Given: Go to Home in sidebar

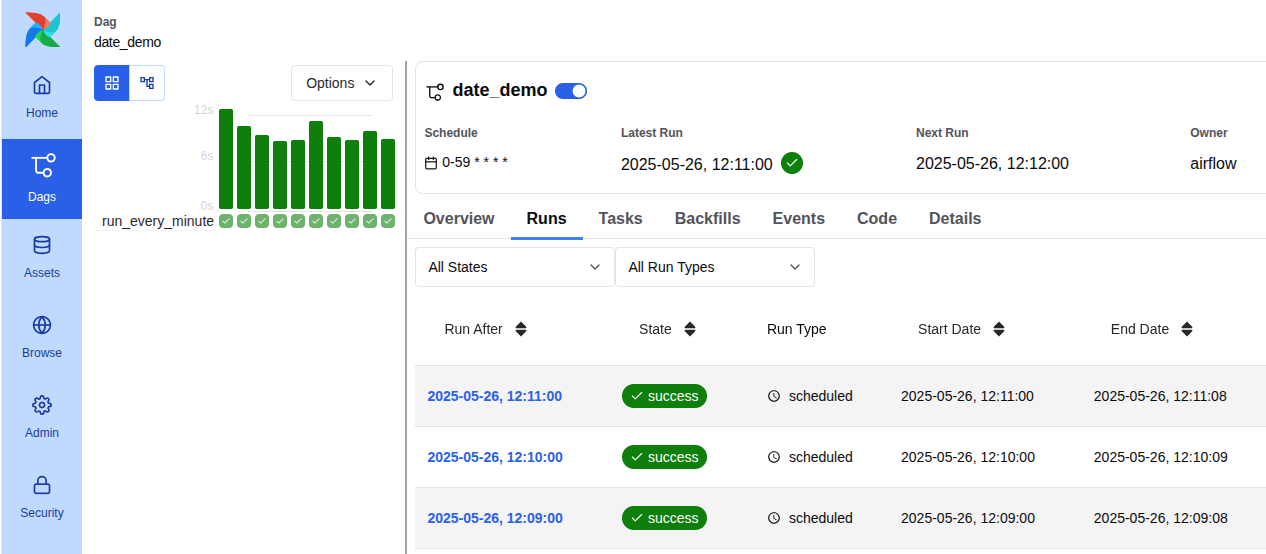Looking at the screenshot, I should pos(42,98).
